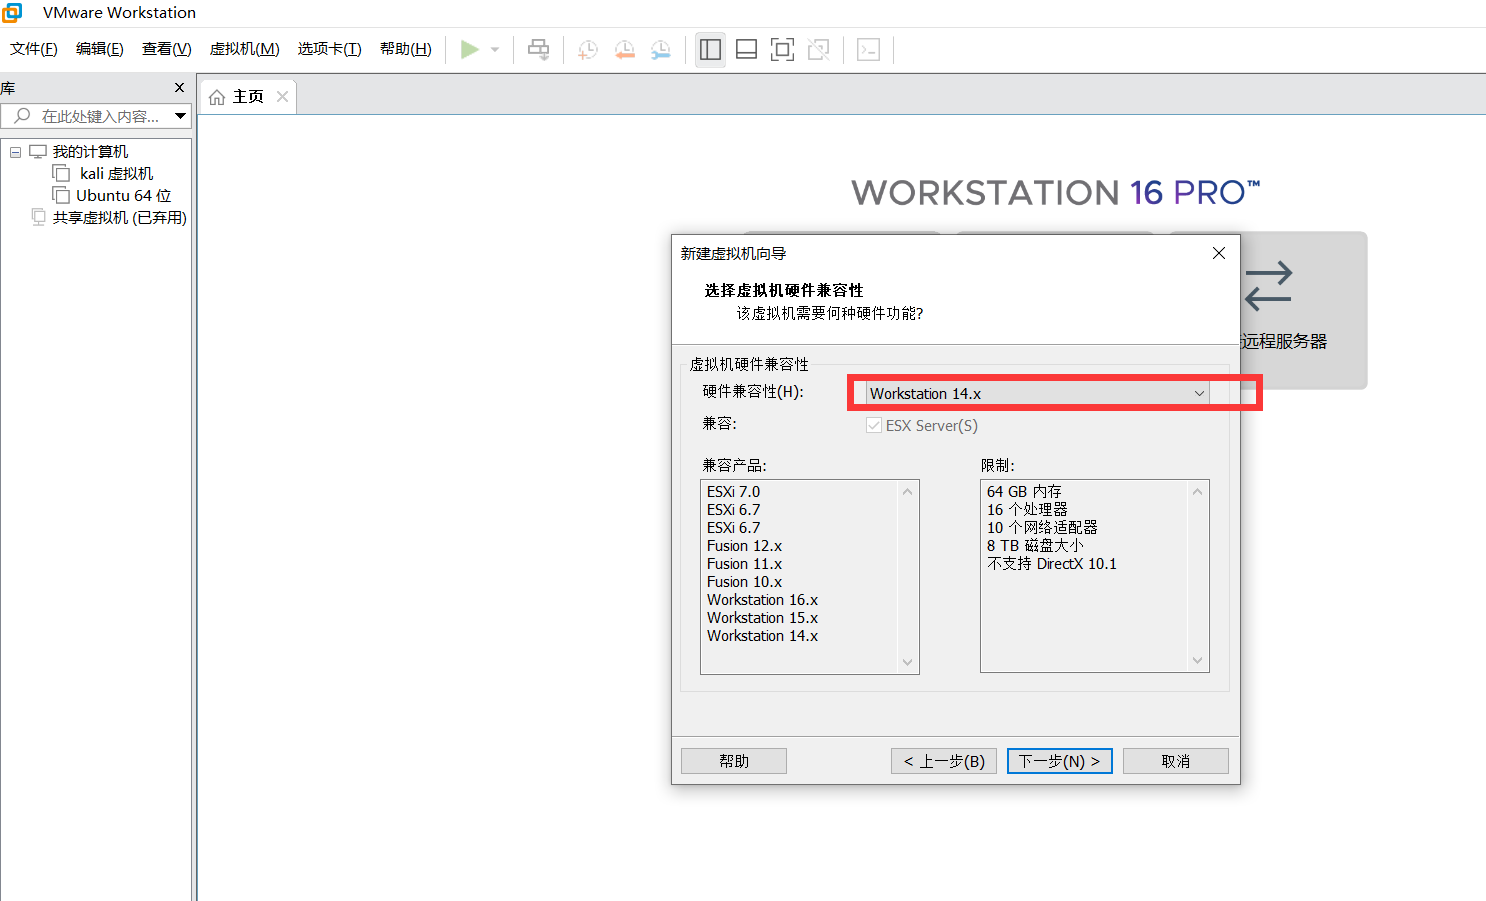Click the 远程服务器 card label
Viewport: 1486px width, 901px height.
tap(1284, 341)
